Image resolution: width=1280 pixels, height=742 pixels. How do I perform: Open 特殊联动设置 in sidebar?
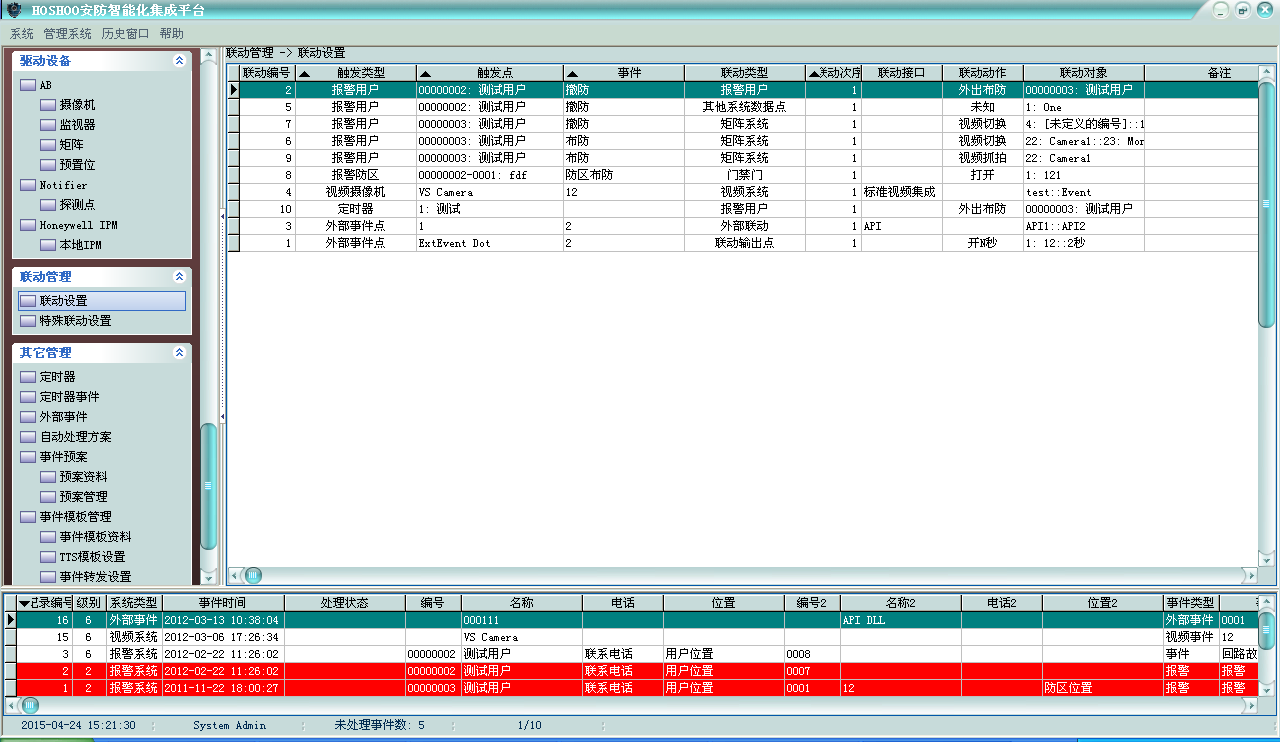[x=75, y=321]
